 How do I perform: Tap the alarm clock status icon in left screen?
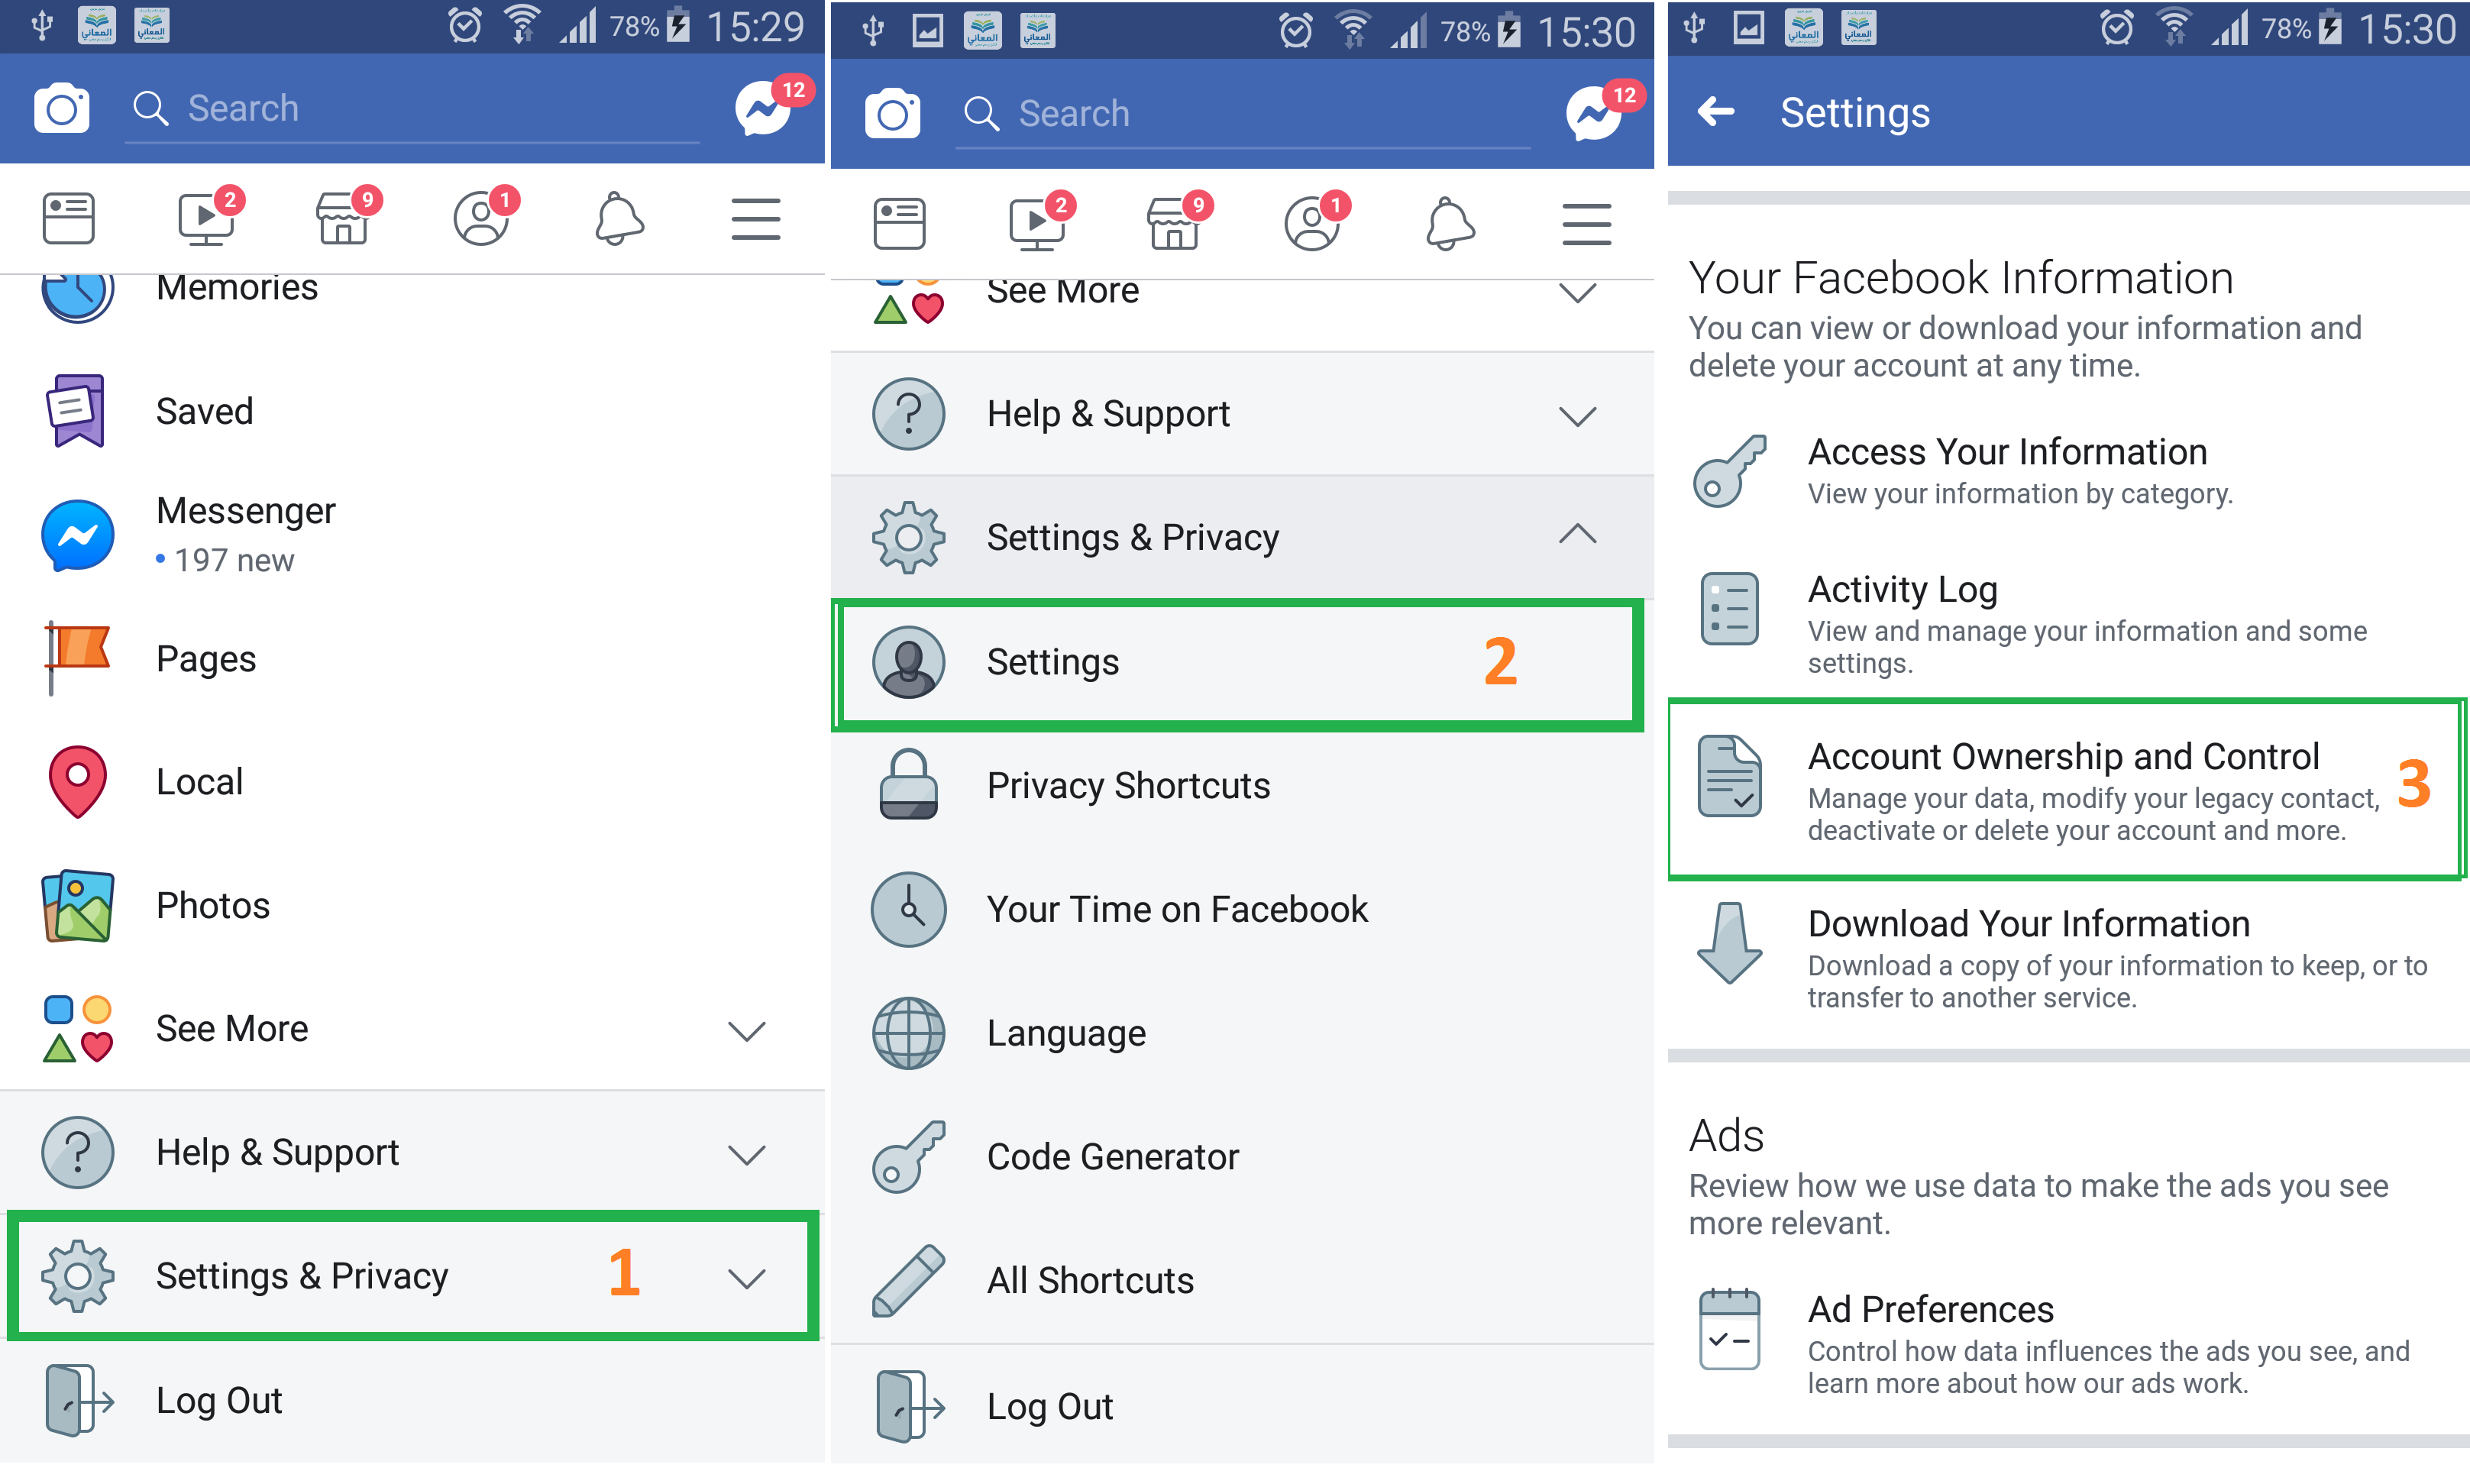(465, 26)
